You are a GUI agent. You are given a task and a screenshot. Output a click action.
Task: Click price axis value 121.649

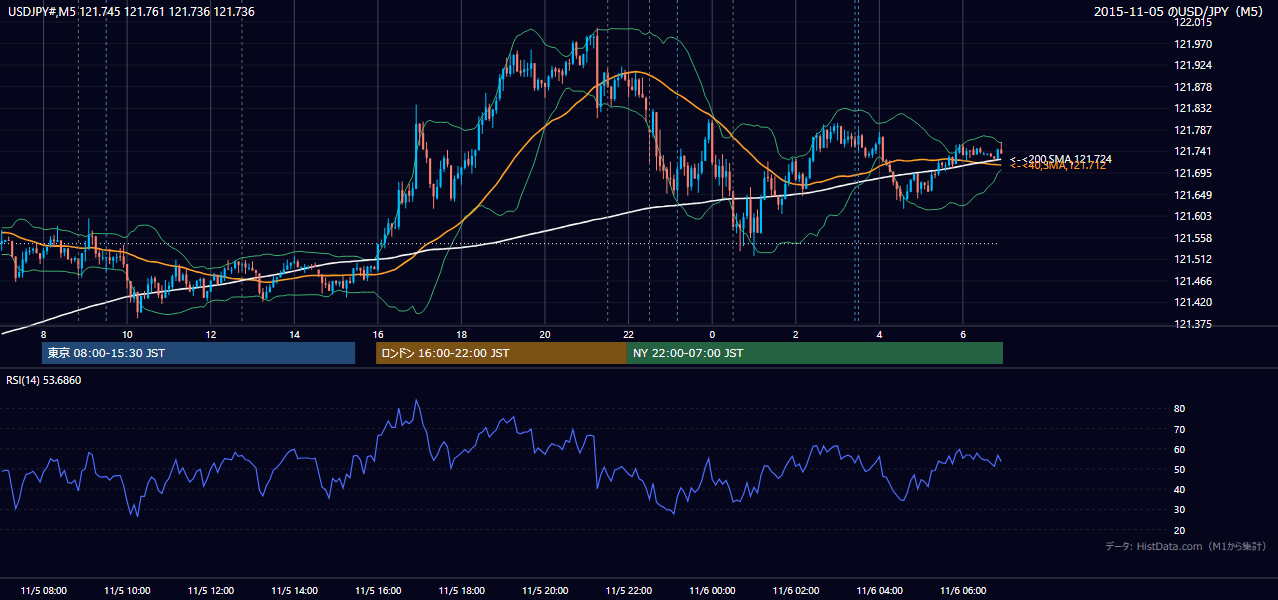(x=1195, y=195)
